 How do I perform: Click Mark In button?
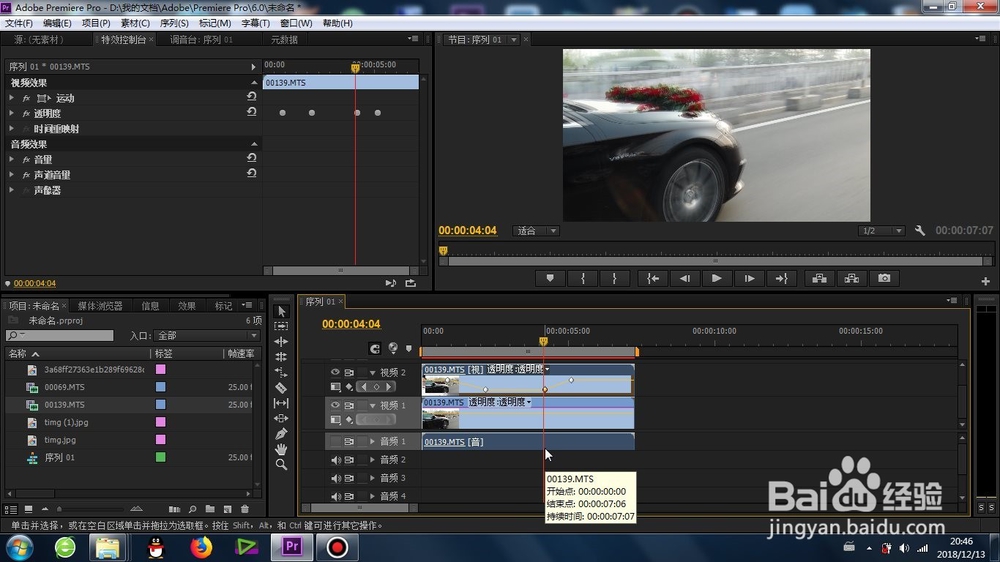pos(582,278)
